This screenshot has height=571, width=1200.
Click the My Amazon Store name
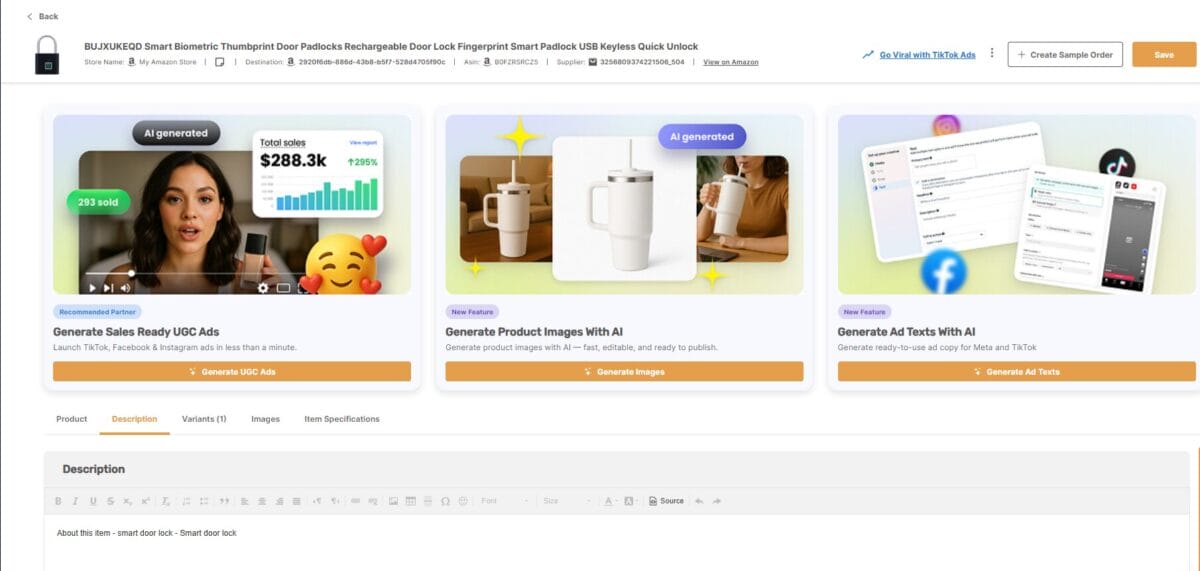tap(167, 62)
